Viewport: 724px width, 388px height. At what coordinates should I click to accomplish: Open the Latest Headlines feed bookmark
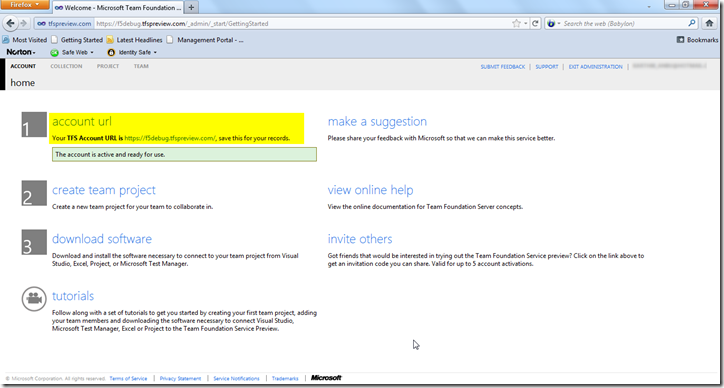134,40
